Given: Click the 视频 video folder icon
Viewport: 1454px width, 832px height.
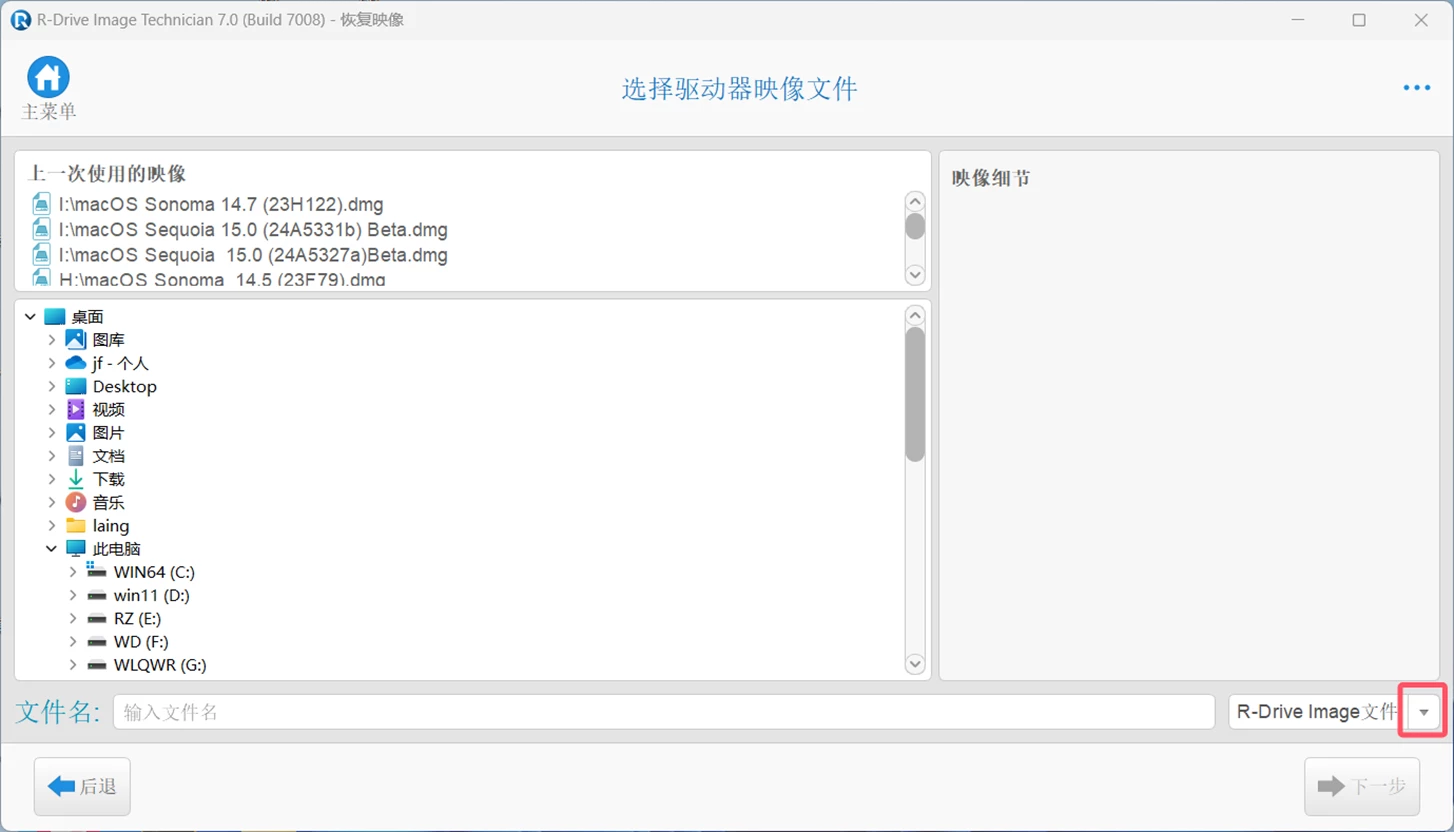Looking at the screenshot, I should [76, 409].
